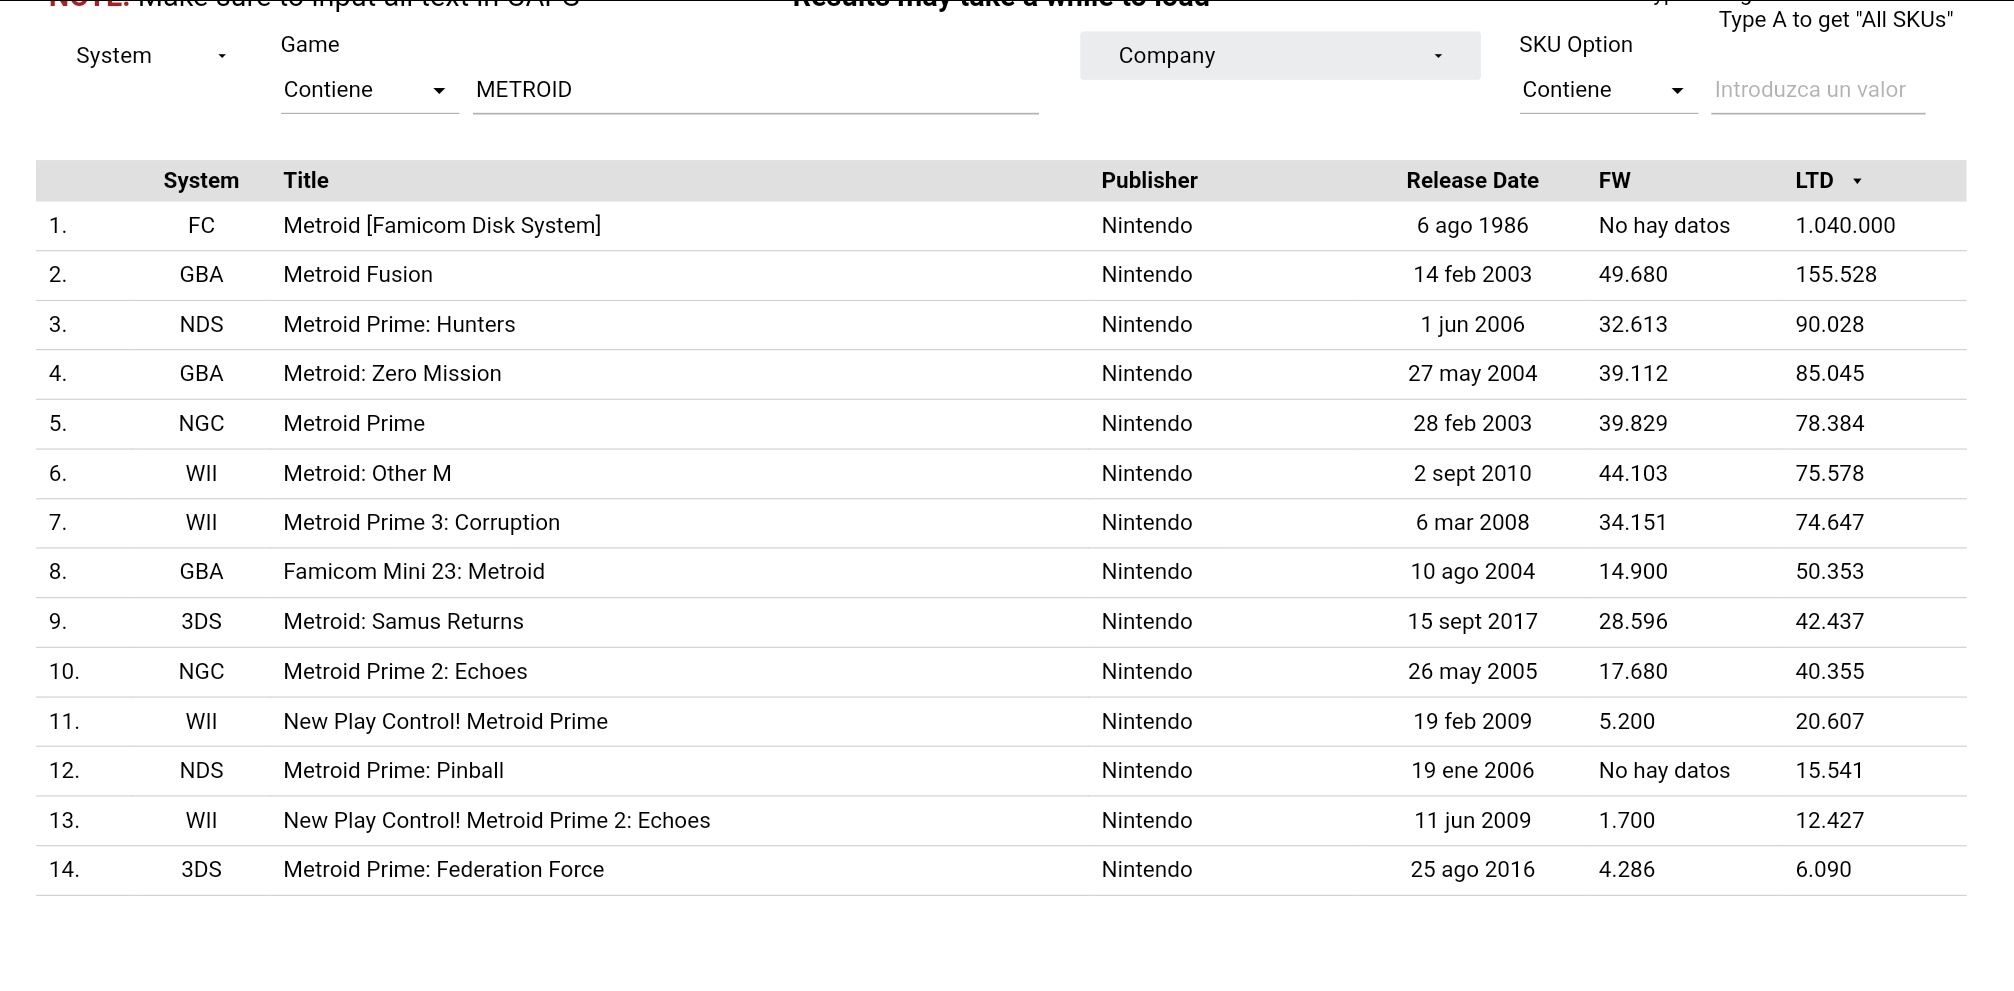Click the LTD value 155.528
Screen dimensions: 2014x991
coord(1836,275)
